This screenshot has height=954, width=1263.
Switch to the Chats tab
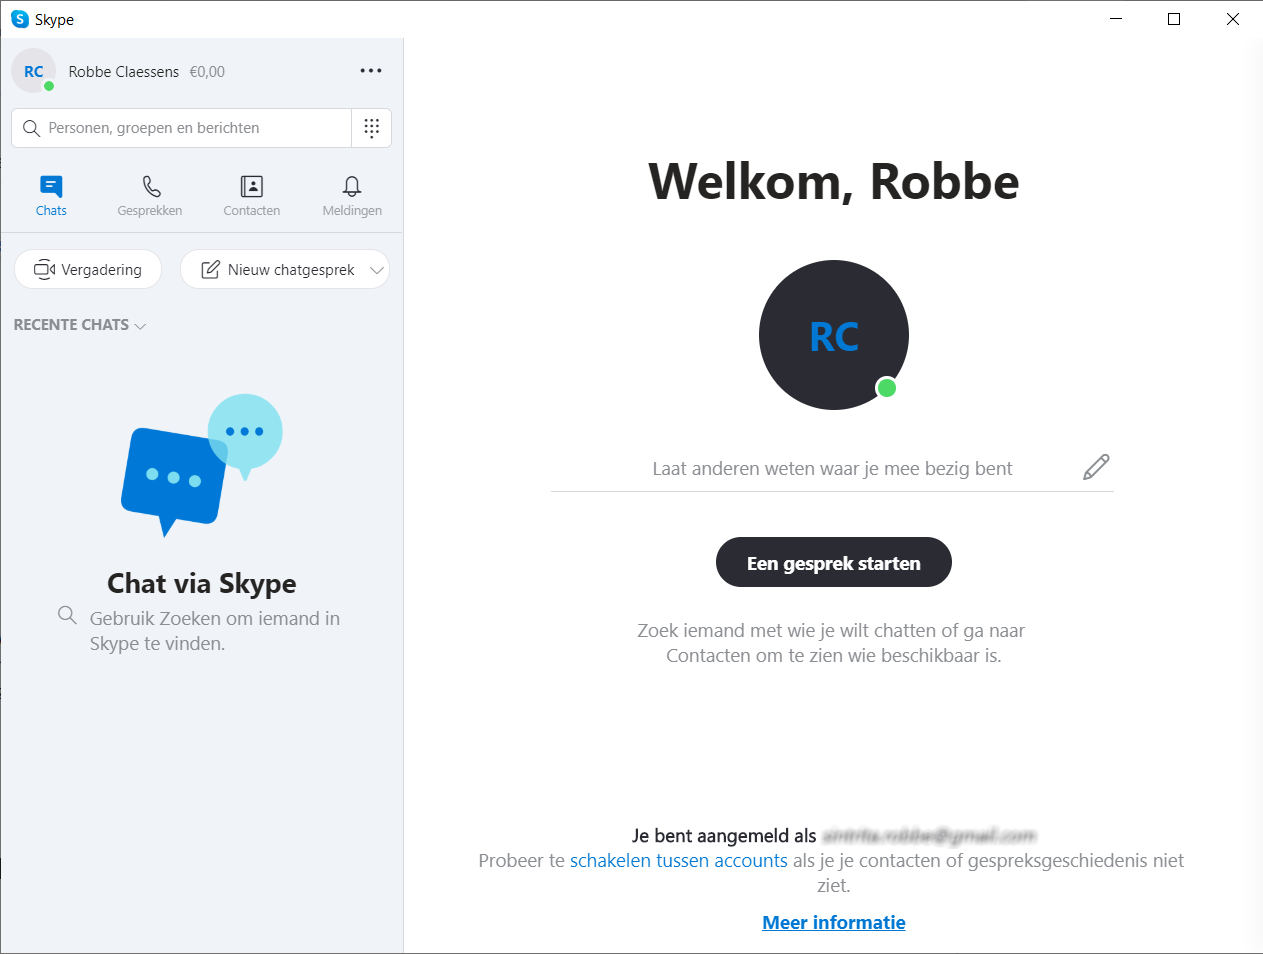(x=51, y=196)
